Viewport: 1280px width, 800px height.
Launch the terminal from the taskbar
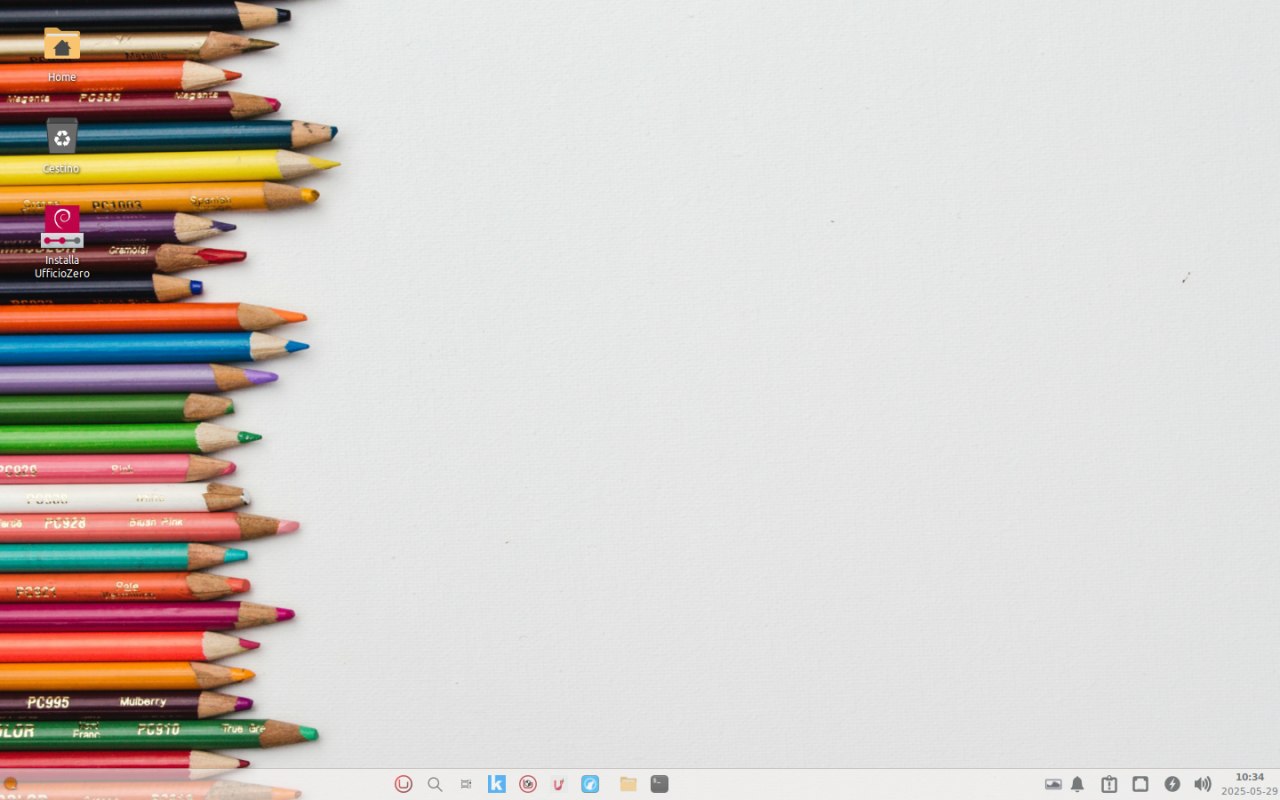pyautogui.click(x=659, y=784)
